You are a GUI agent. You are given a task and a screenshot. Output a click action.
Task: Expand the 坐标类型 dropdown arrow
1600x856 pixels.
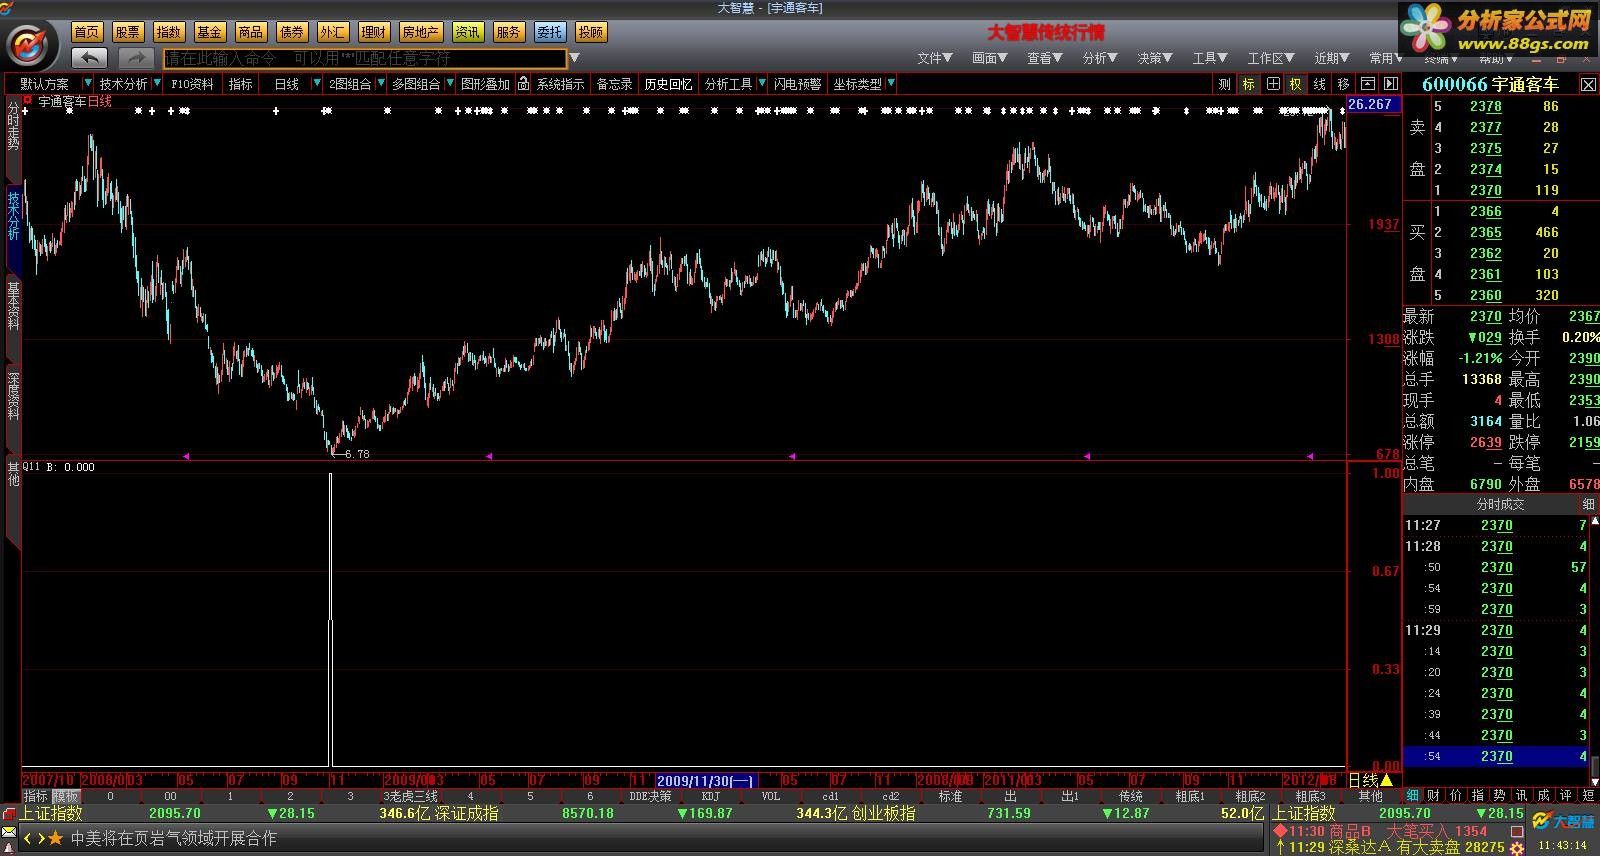(891, 84)
